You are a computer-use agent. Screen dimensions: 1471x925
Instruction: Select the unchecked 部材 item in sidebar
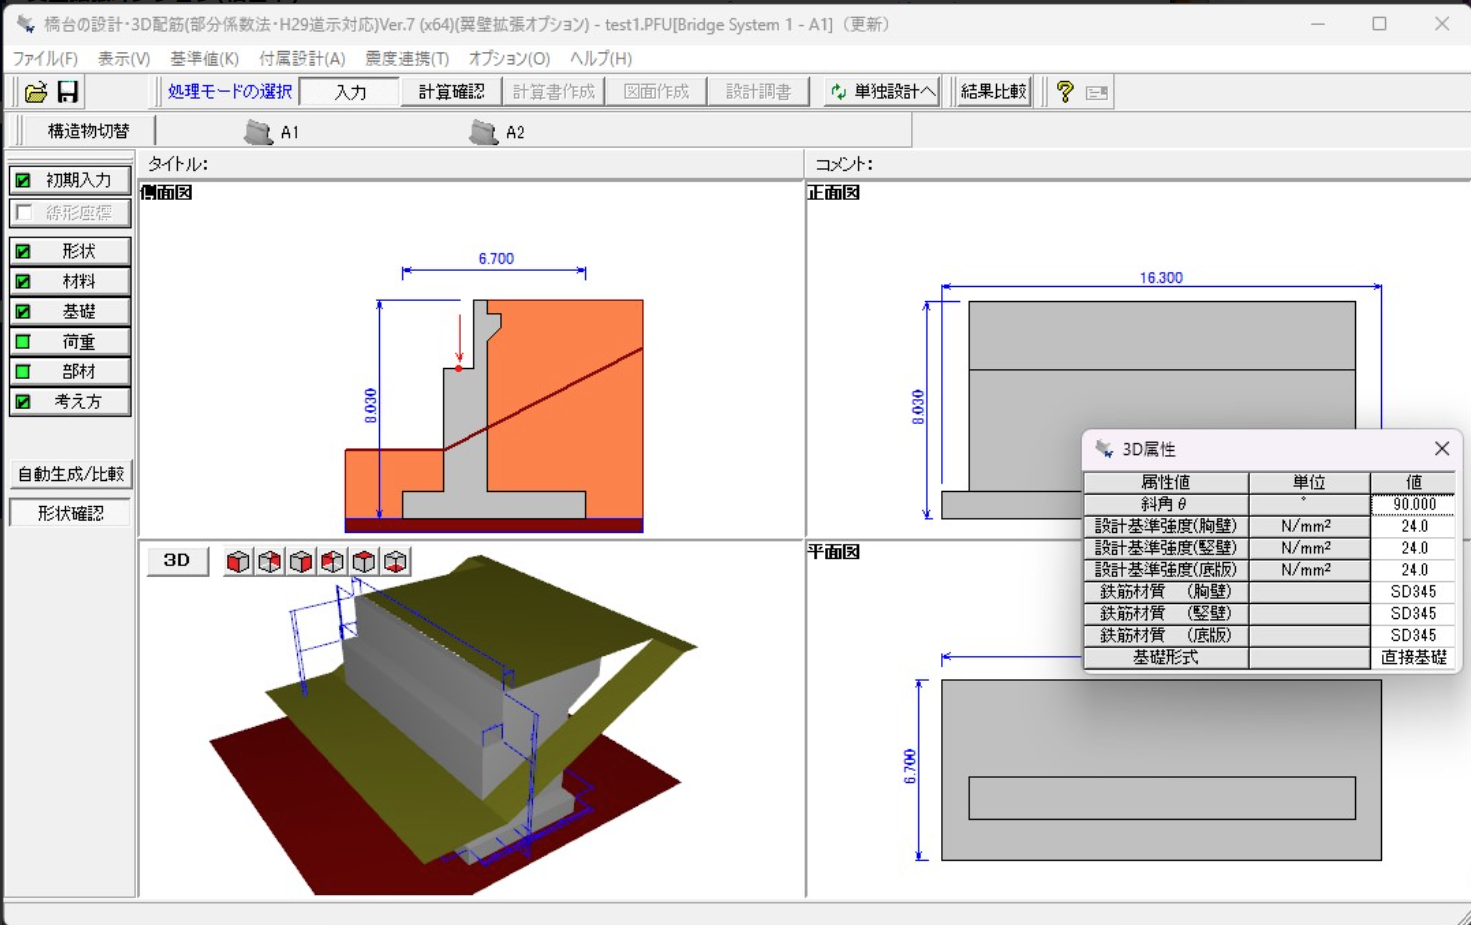pos(70,371)
